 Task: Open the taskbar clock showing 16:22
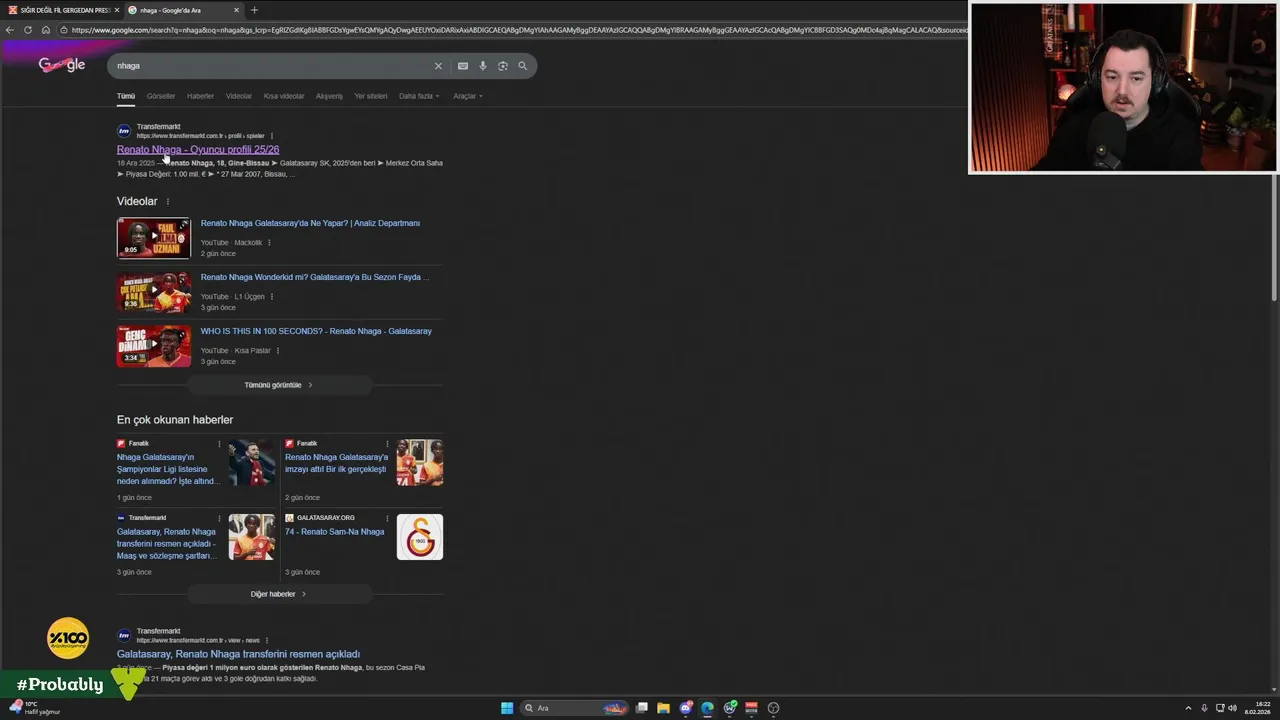(1257, 708)
